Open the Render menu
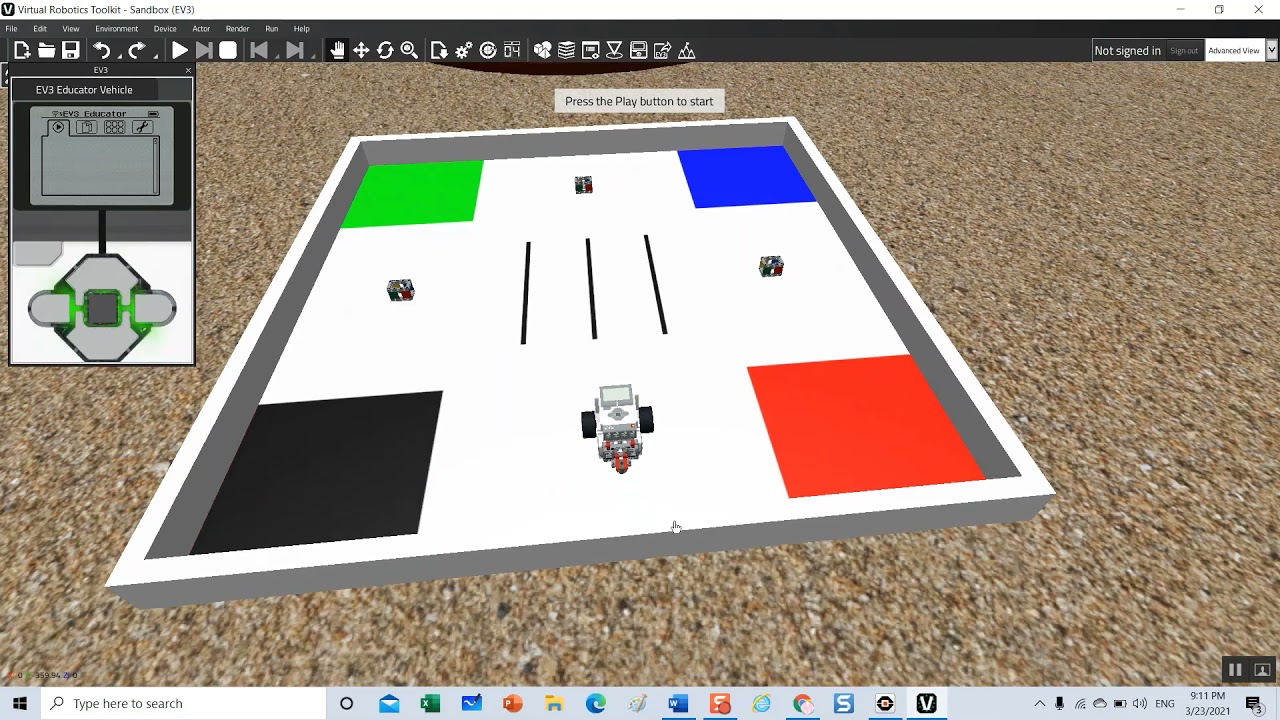The image size is (1280, 720). pyautogui.click(x=237, y=28)
